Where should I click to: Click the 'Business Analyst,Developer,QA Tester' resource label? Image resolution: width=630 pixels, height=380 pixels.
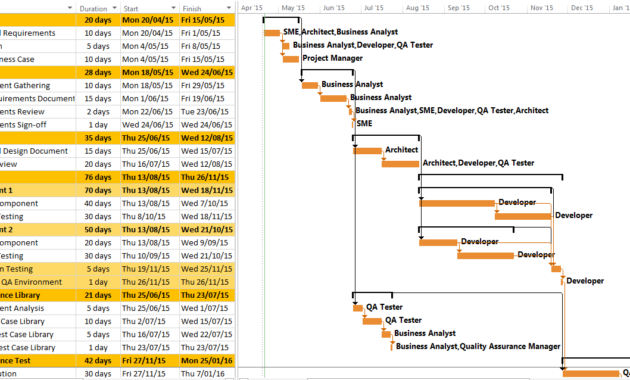[x=363, y=45]
